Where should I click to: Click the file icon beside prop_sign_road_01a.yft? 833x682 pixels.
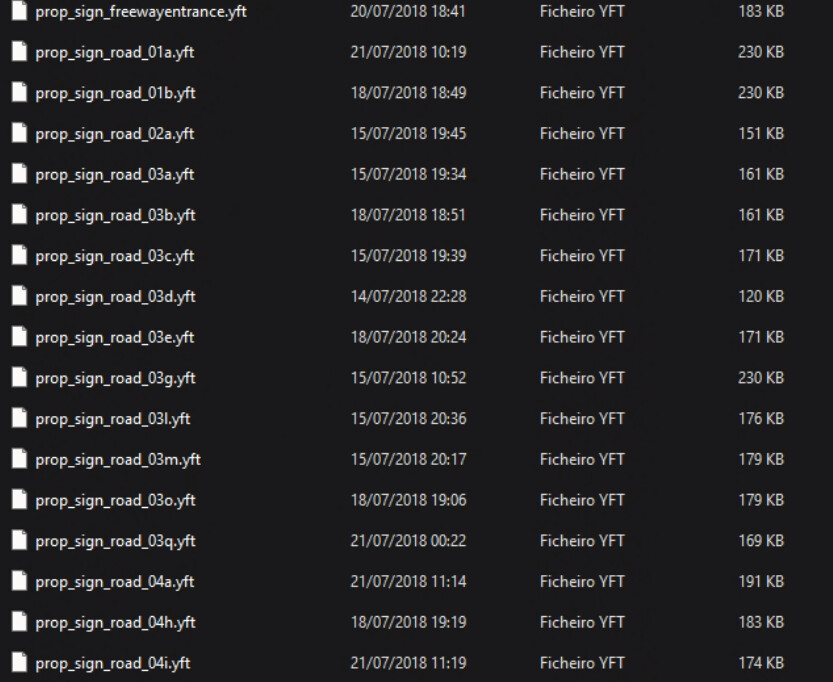click(20, 52)
